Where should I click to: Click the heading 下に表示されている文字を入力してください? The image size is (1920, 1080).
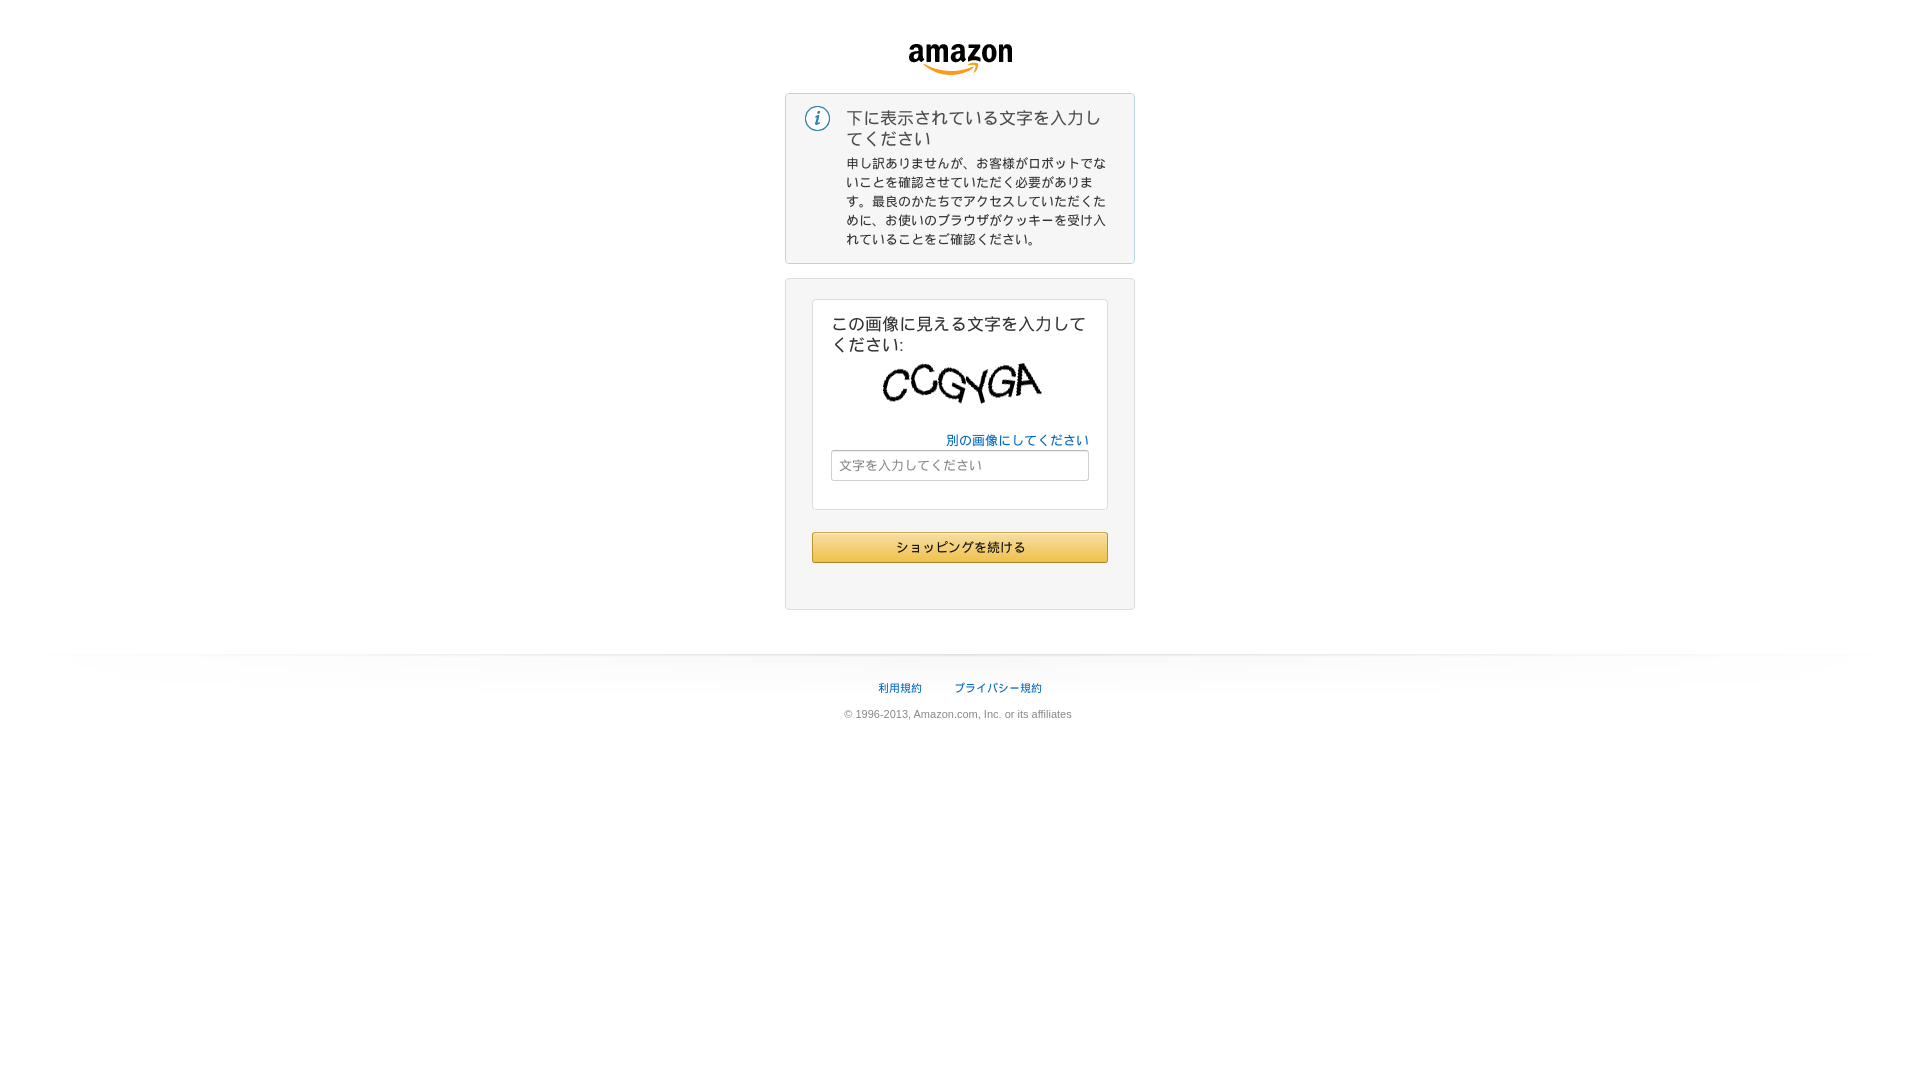tap(974, 128)
